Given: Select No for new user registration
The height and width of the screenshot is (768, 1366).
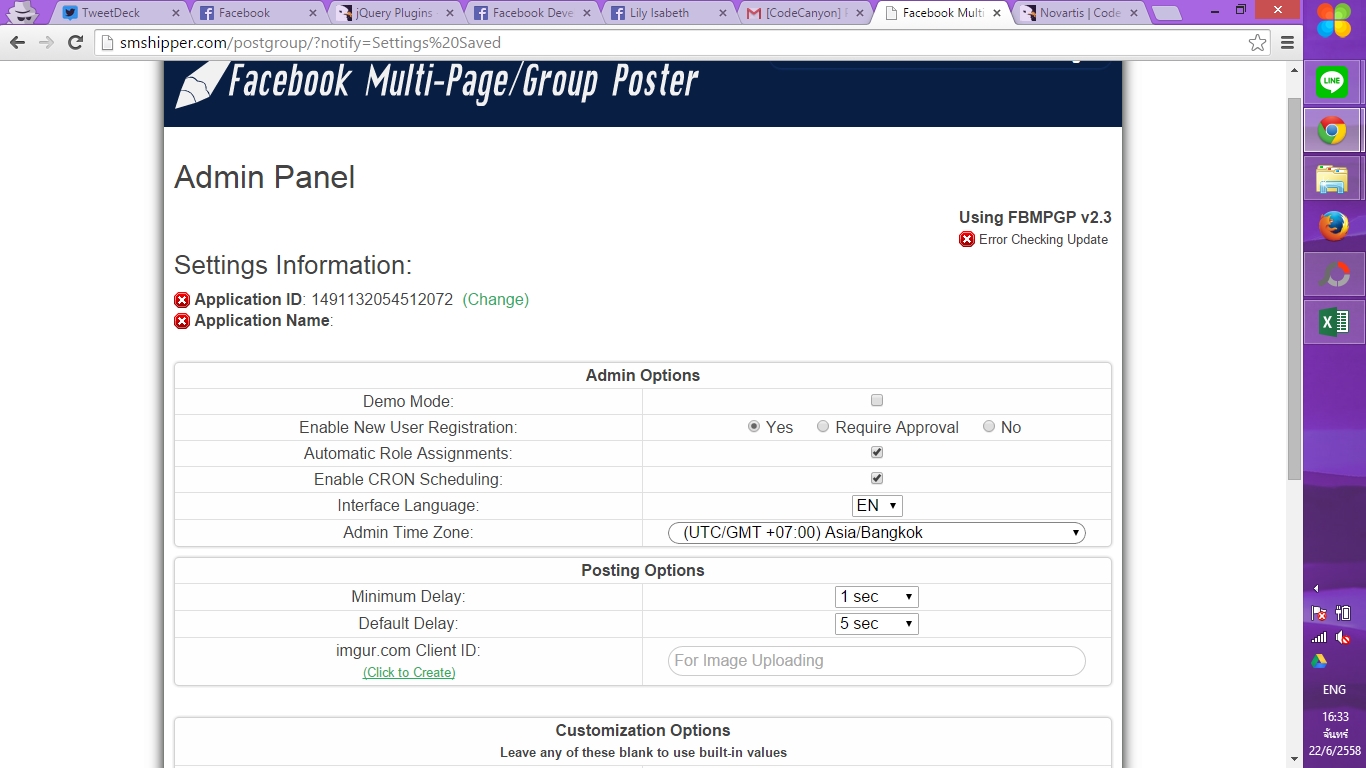Looking at the screenshot, I should pos(989,426).
